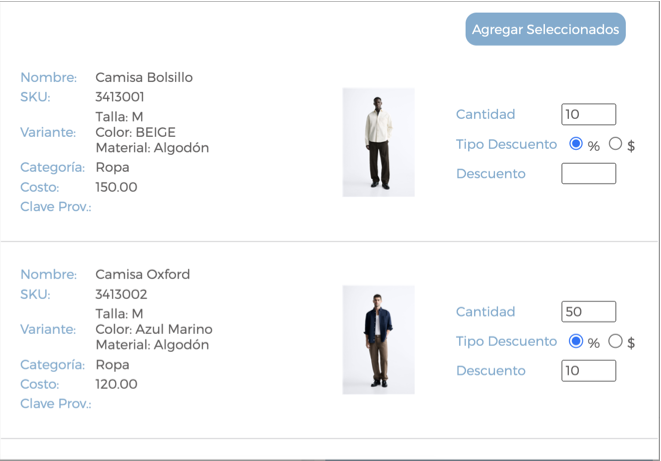Open the navy shirt product photo
Viewport: 661px width, 461px height.
coord(379,340)
